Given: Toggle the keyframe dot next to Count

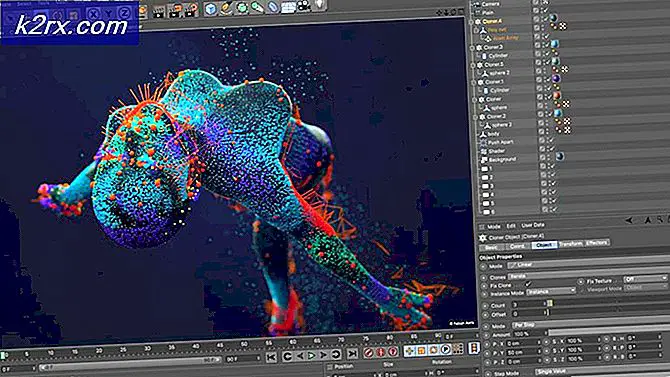Looking at the screenshot, I should 485,306.
